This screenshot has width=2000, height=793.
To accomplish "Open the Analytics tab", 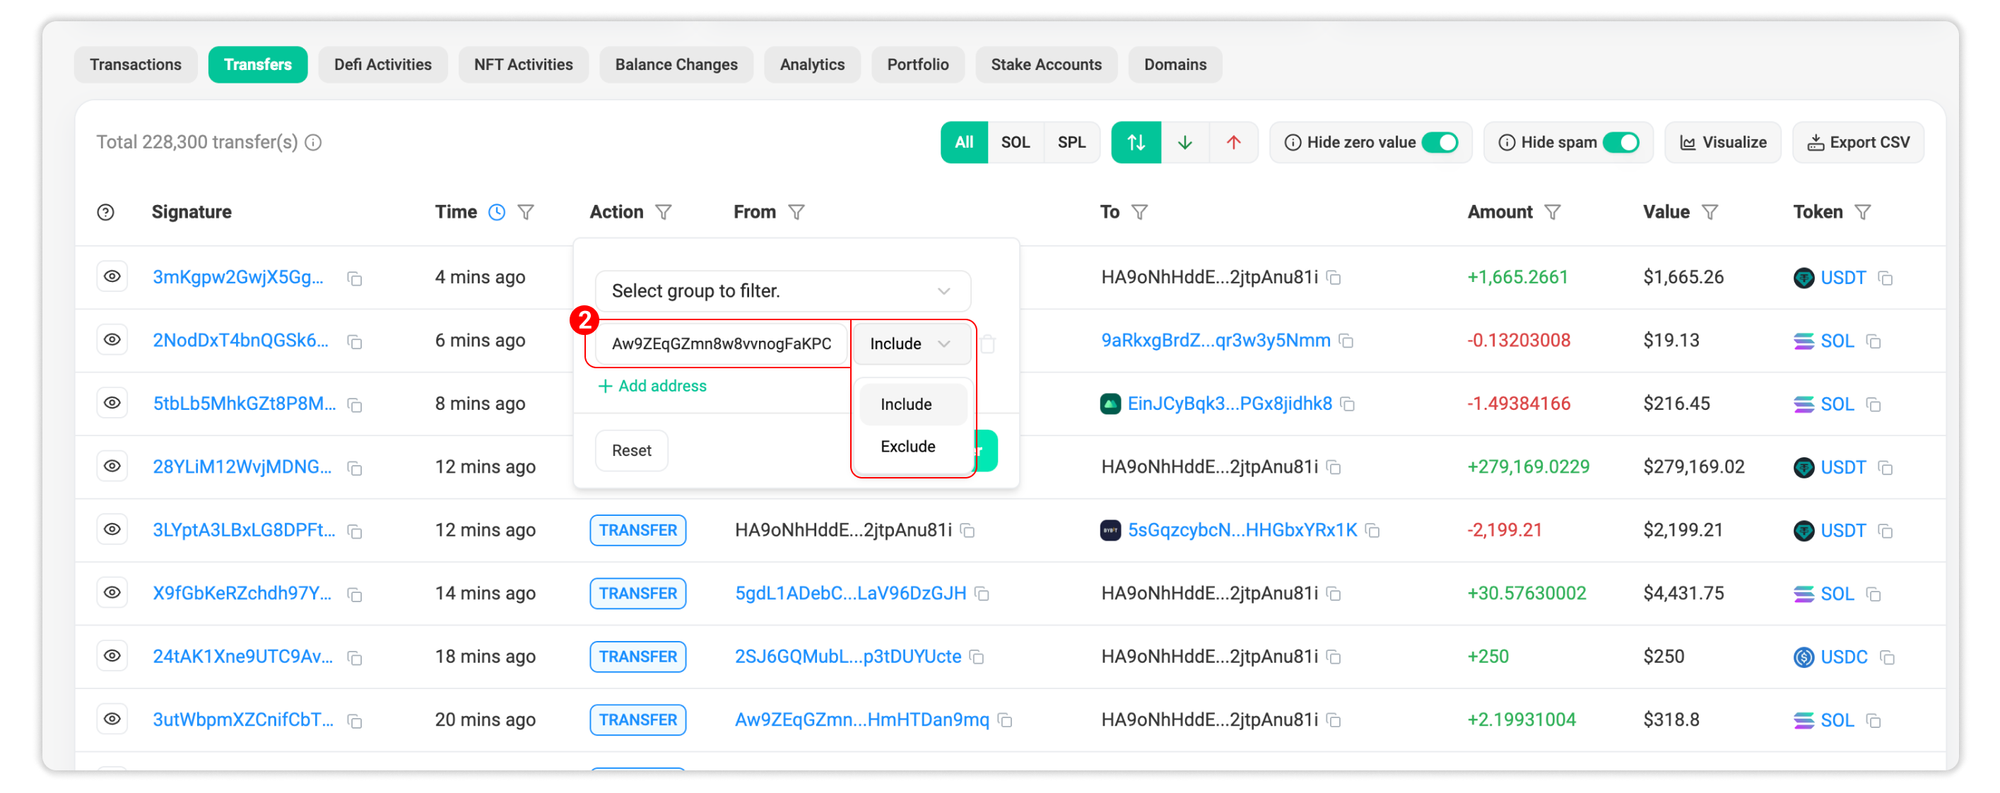I will pyautogui.click(x=812, y=64).
